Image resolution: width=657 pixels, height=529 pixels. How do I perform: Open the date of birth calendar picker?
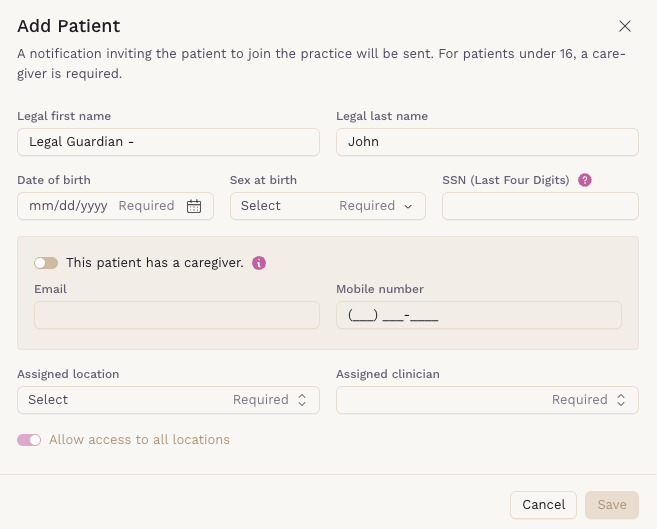(194, 206)
